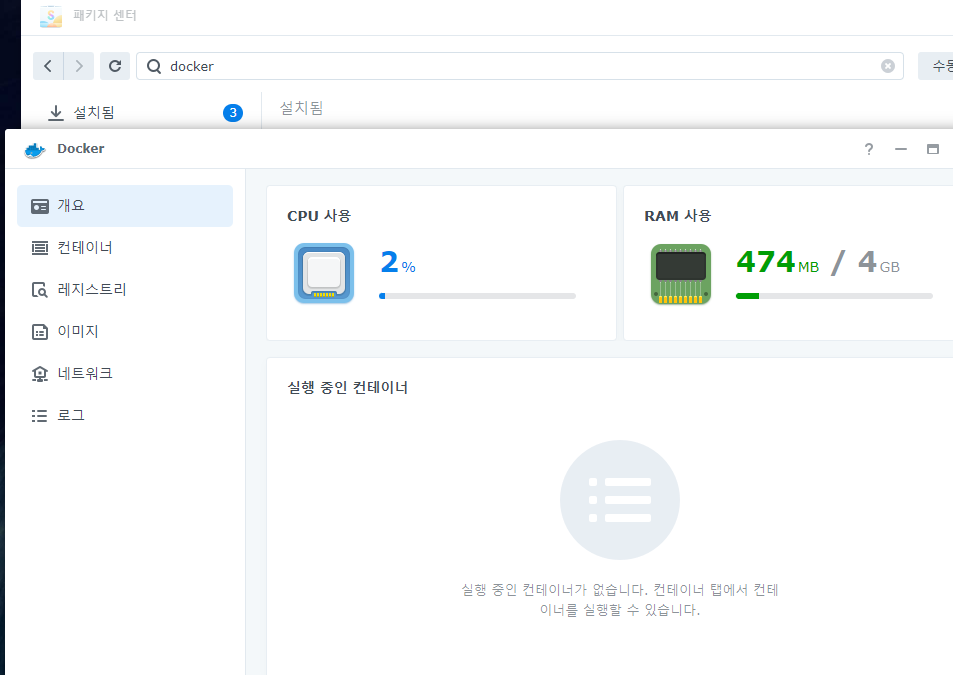Viewport: 953px width, 675px height.
Task: Click the CPU usage progress bar
Action: click(x=477, y=296)
